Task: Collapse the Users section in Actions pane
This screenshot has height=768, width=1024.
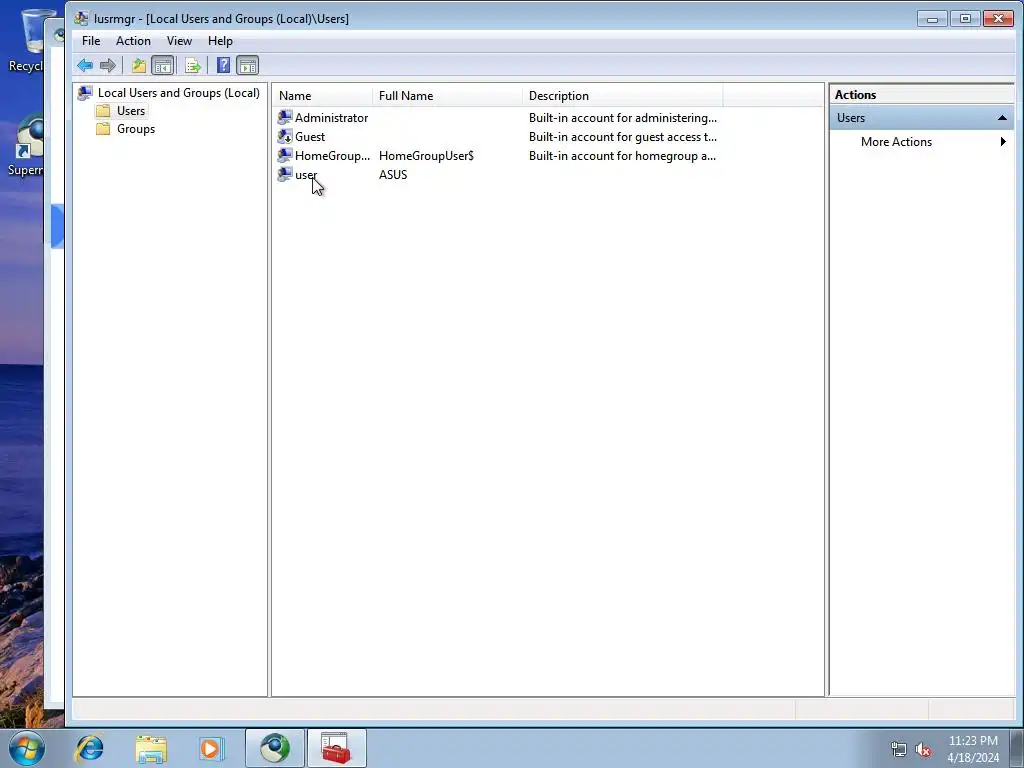Action: (x=1002, y=118)
